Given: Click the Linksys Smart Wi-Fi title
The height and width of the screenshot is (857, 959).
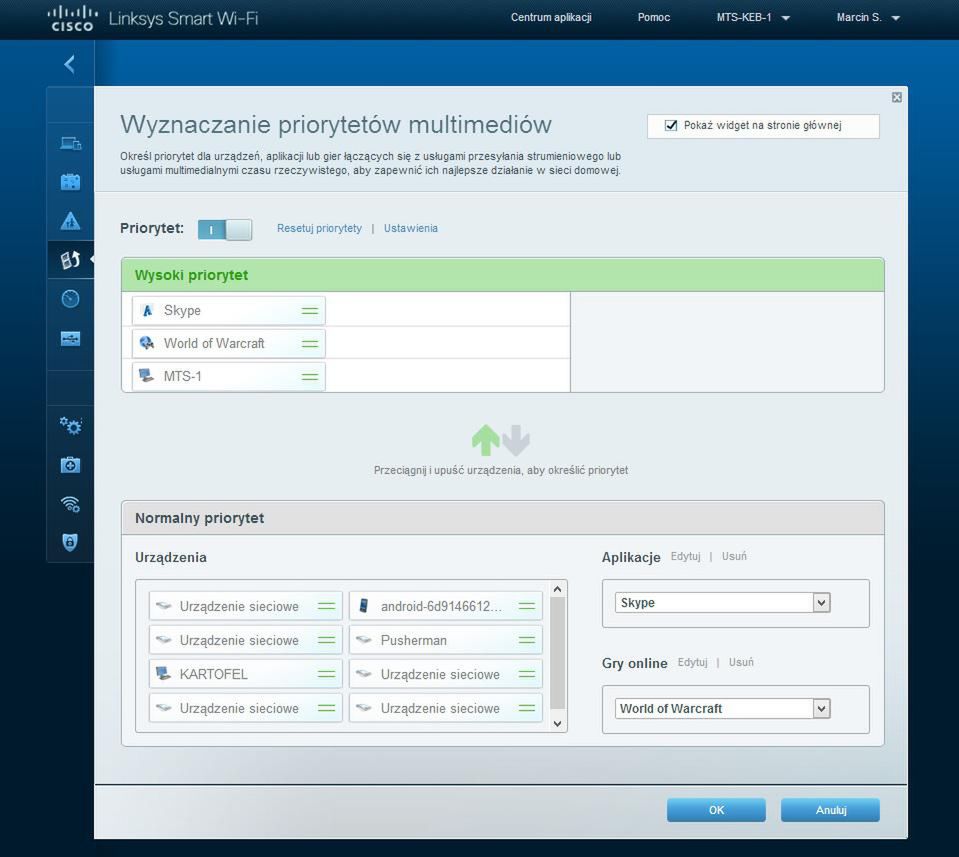Looking at the screenshot, I should pyautogui.click(x=183, y=18).
